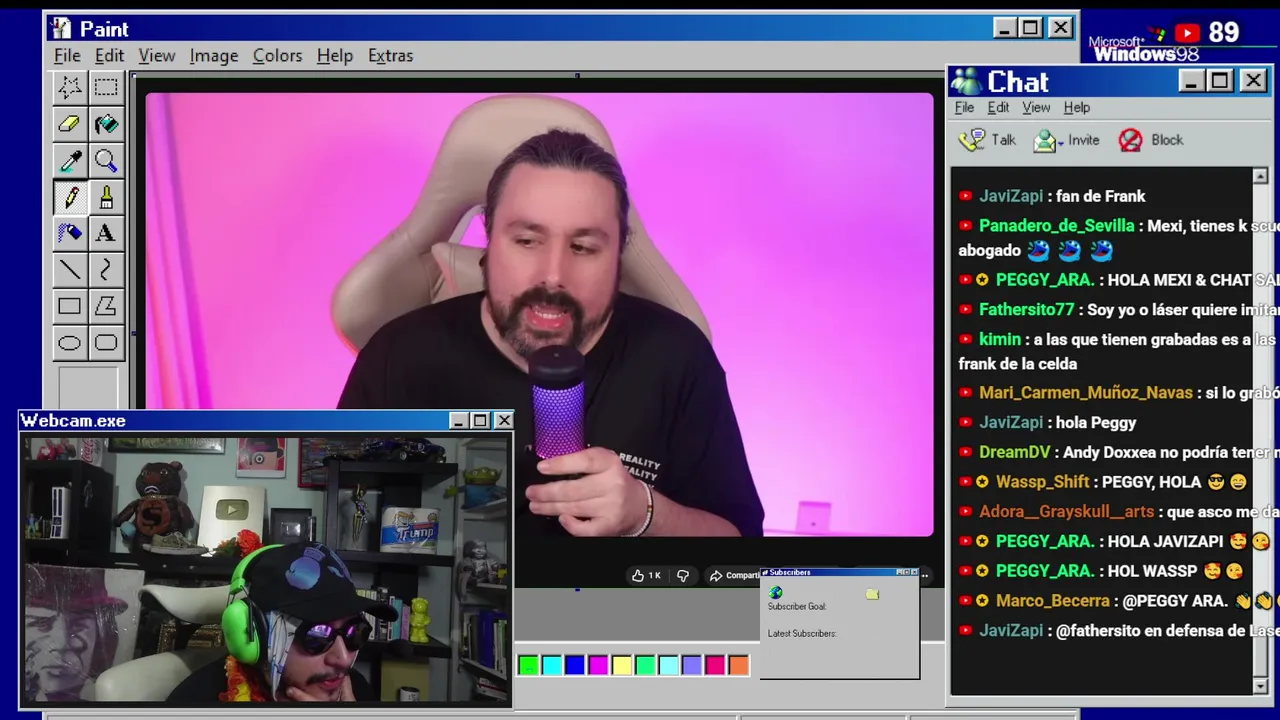Viewport: 1280px width, 720px height.
Task: Select the Pencil tool
Action: tap(69, 197)
